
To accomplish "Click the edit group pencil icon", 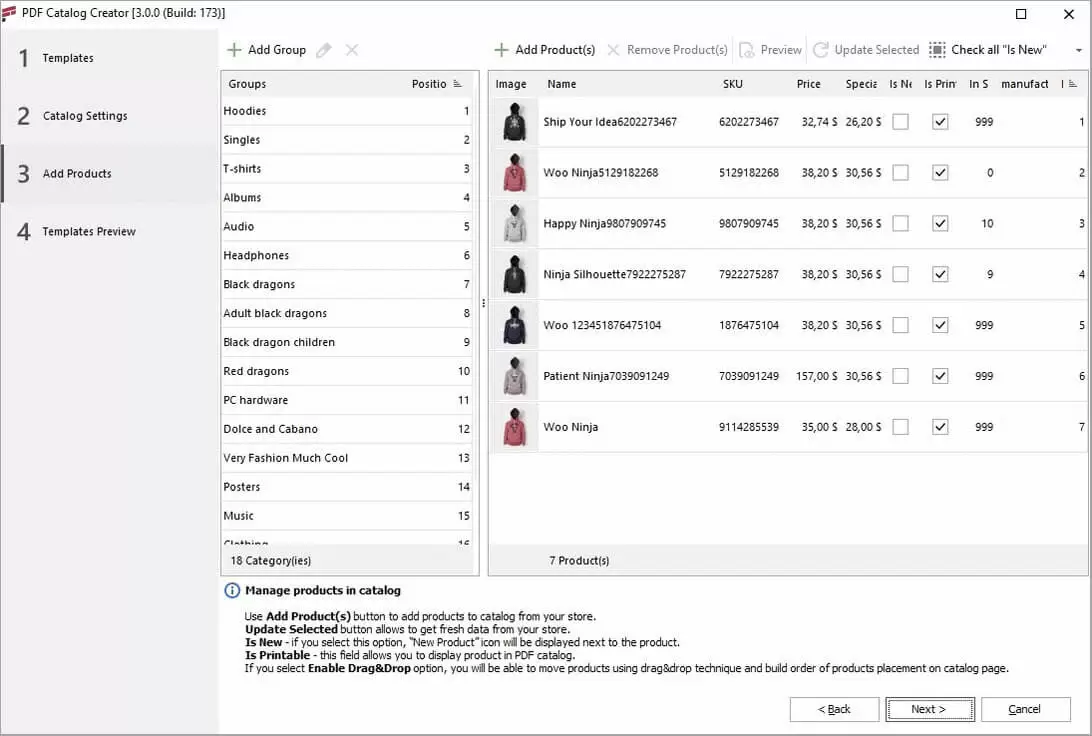I will pos(323,50).
